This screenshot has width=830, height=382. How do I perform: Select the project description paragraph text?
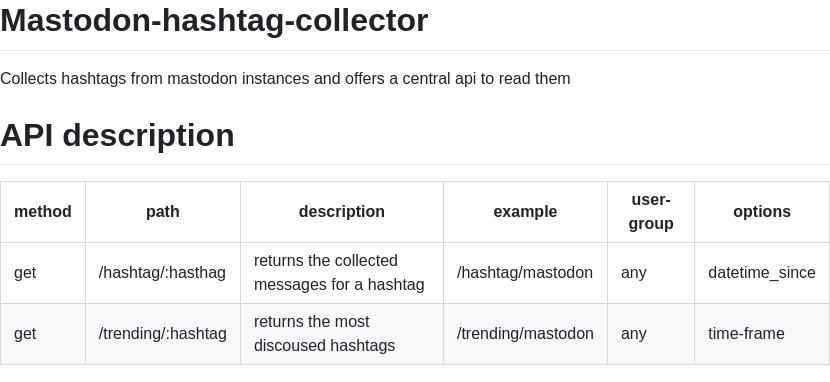[x=285, y=78]
